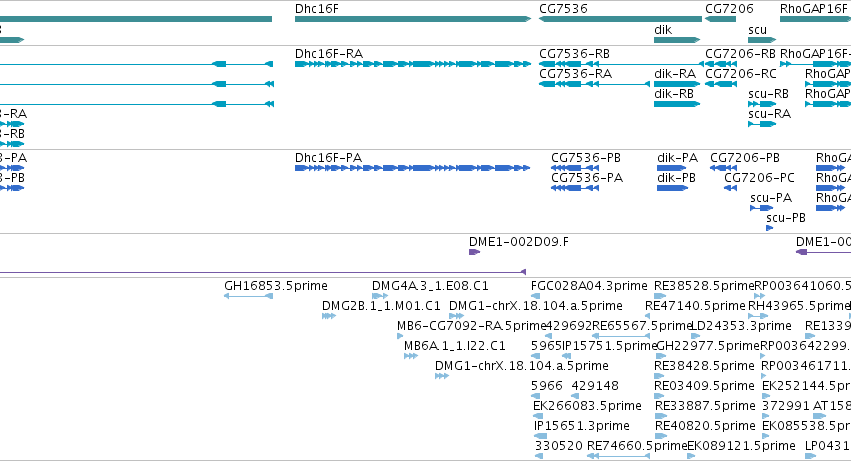Click the scu gene arrow glyph
851x461 pixels.
pos(762,40)
